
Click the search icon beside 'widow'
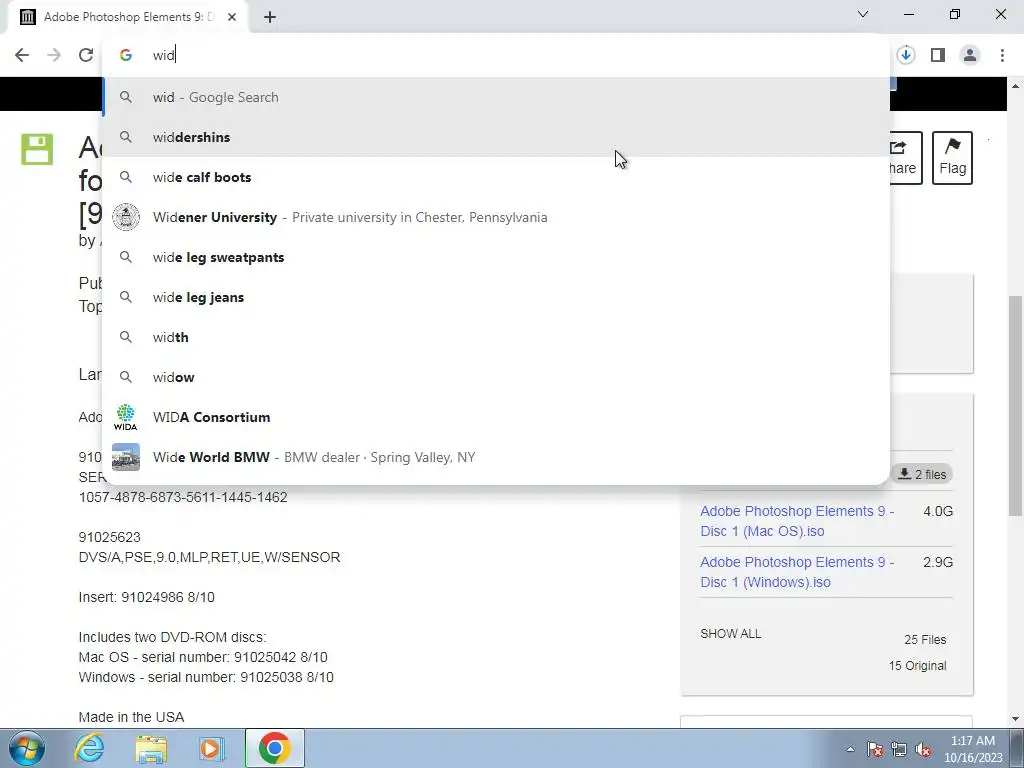(125, 377)
